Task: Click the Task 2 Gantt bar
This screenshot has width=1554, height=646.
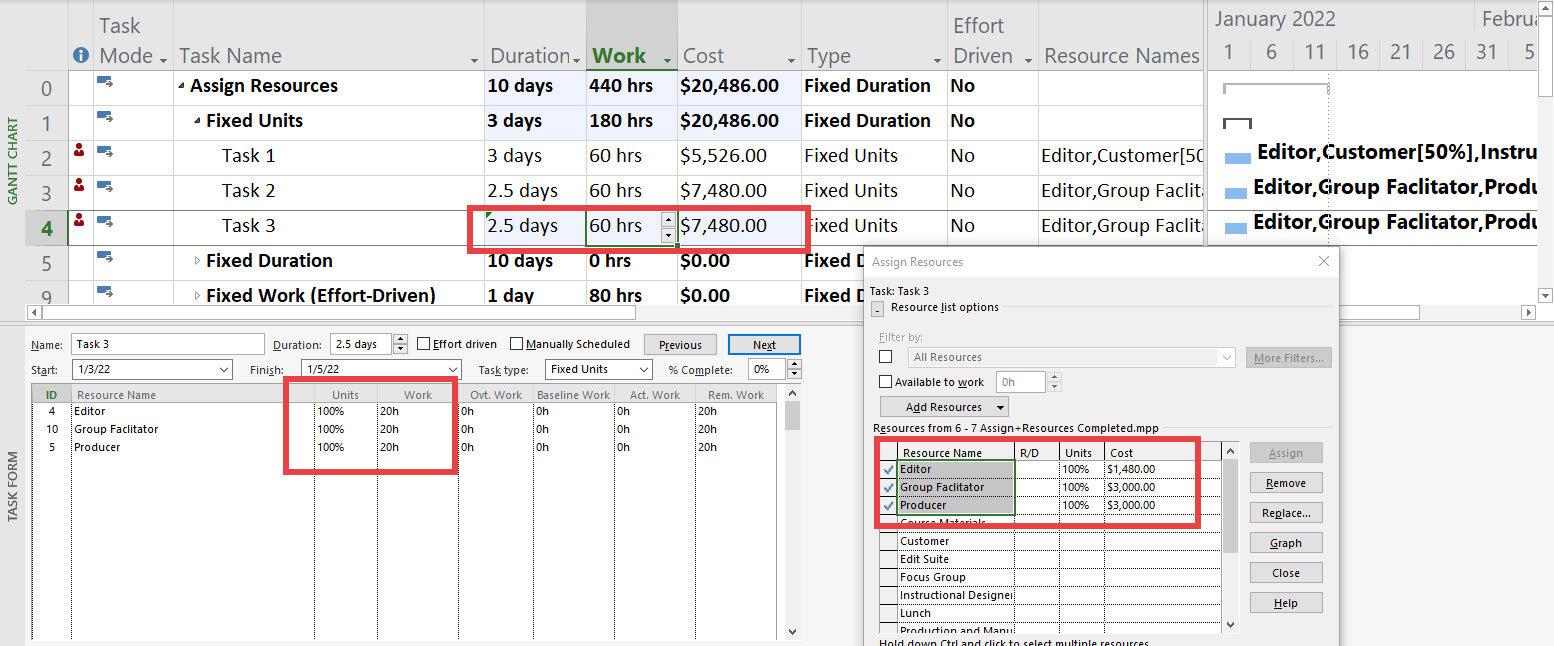Action: 1235,193
